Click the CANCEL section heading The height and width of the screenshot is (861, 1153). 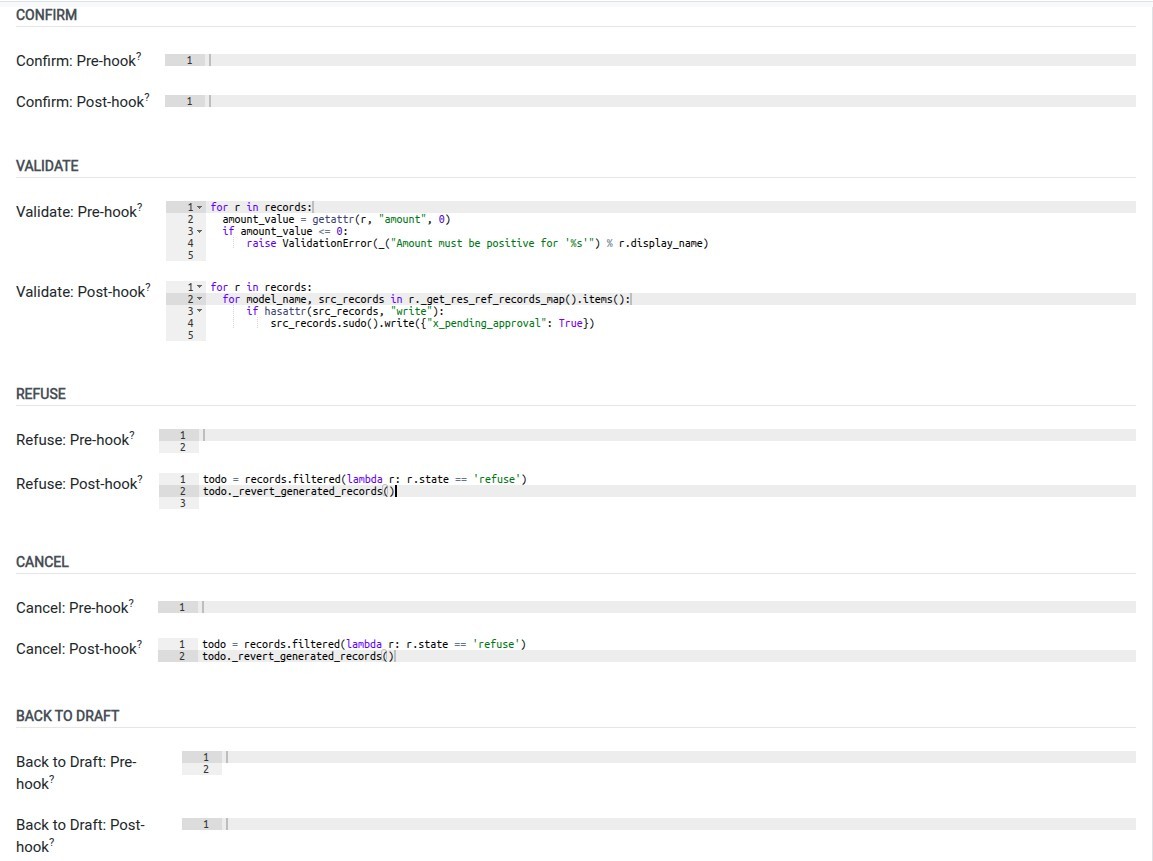point(42,562)
